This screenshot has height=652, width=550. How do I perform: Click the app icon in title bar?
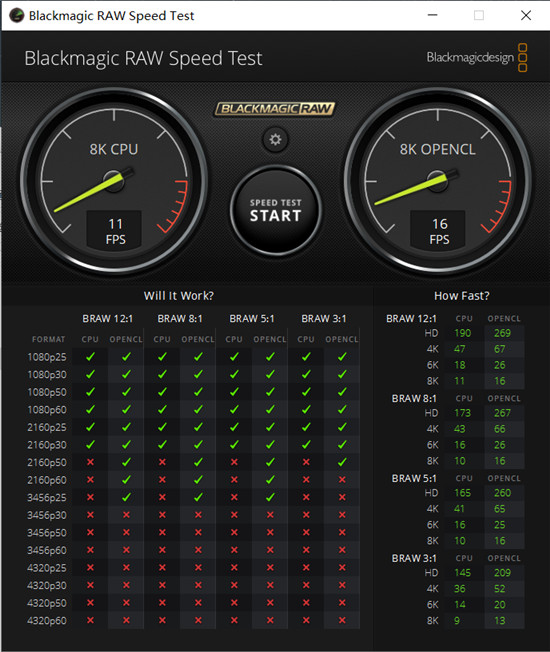[x=17, y=15]
